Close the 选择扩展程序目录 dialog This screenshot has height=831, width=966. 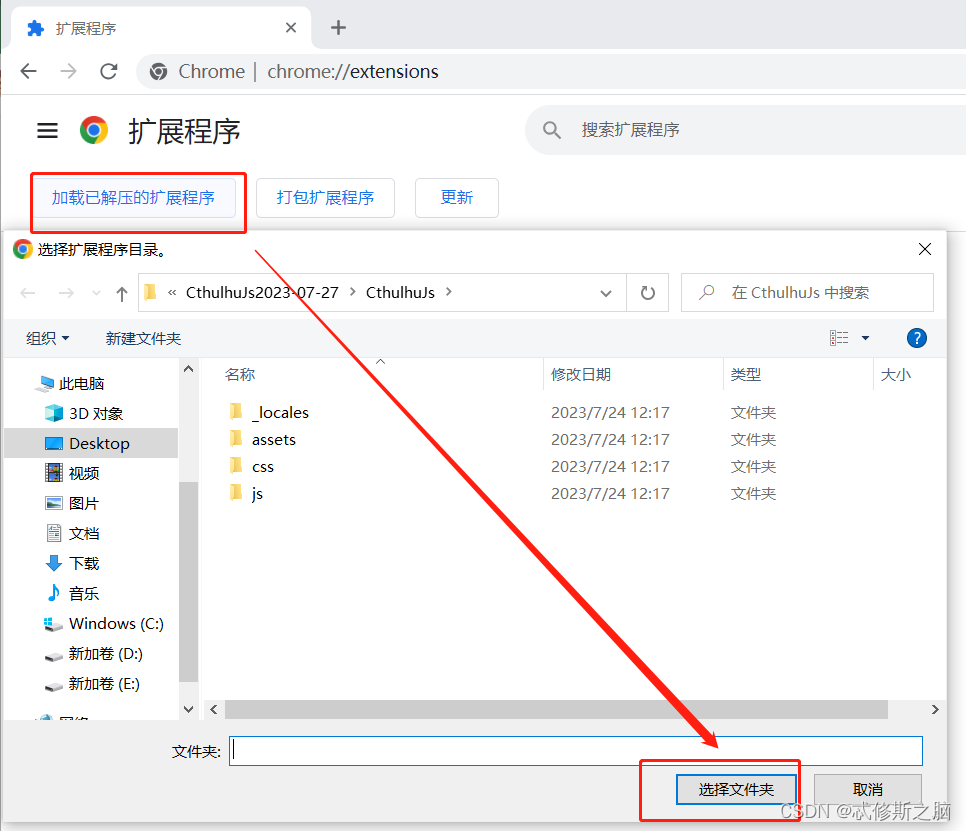tap(925, 249)
